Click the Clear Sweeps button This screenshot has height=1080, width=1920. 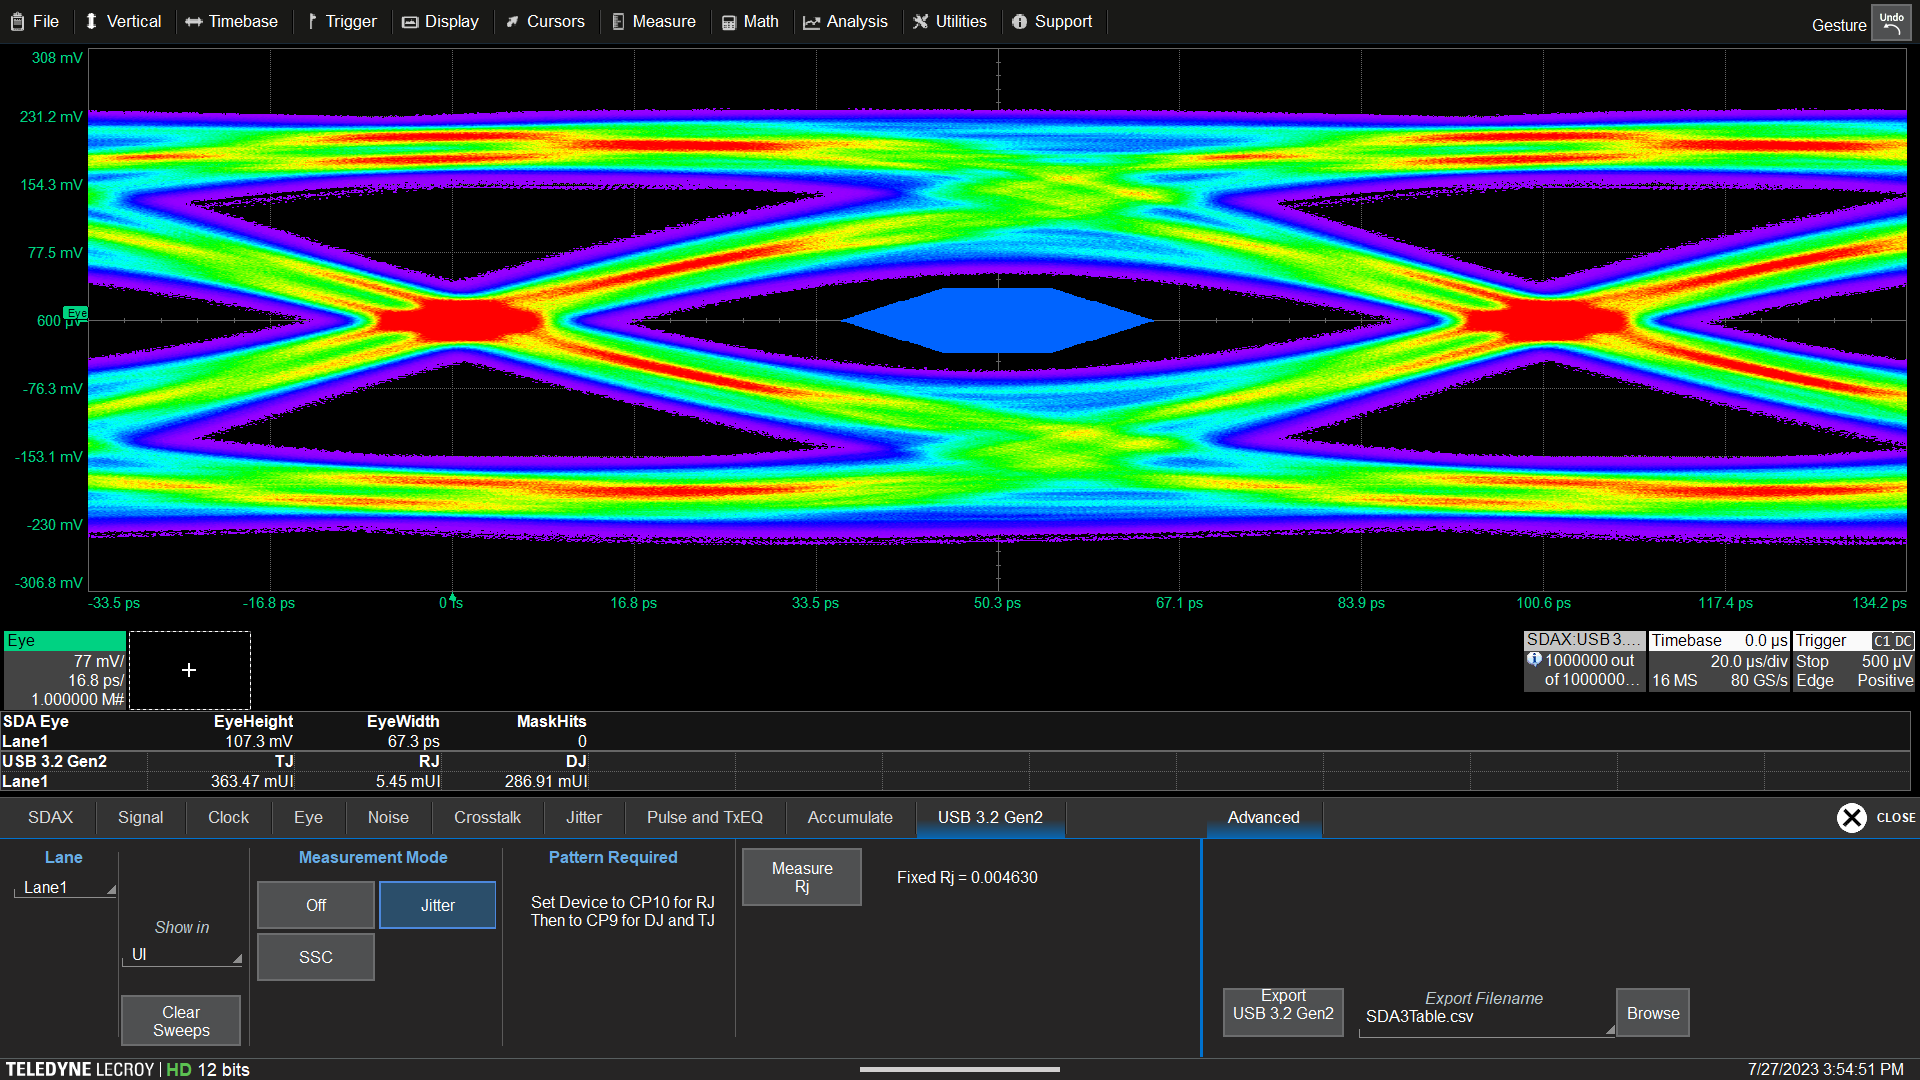tap(180, 1020)
